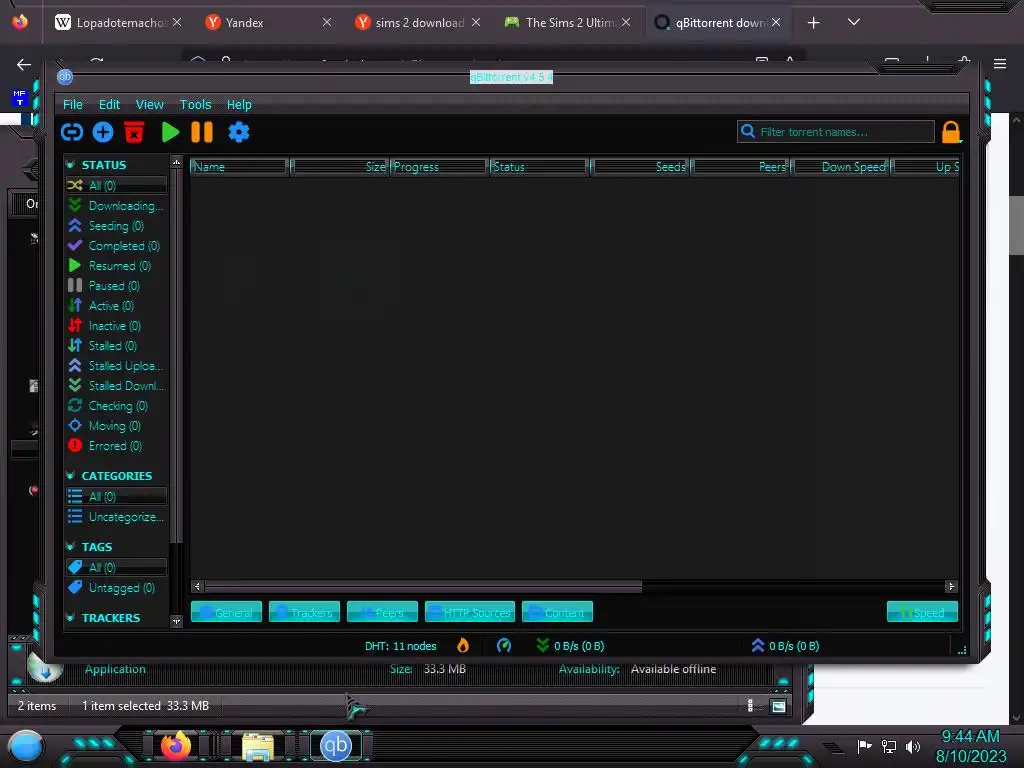Select All (0) under Status
1024x768 pixels.
point(116,185)
